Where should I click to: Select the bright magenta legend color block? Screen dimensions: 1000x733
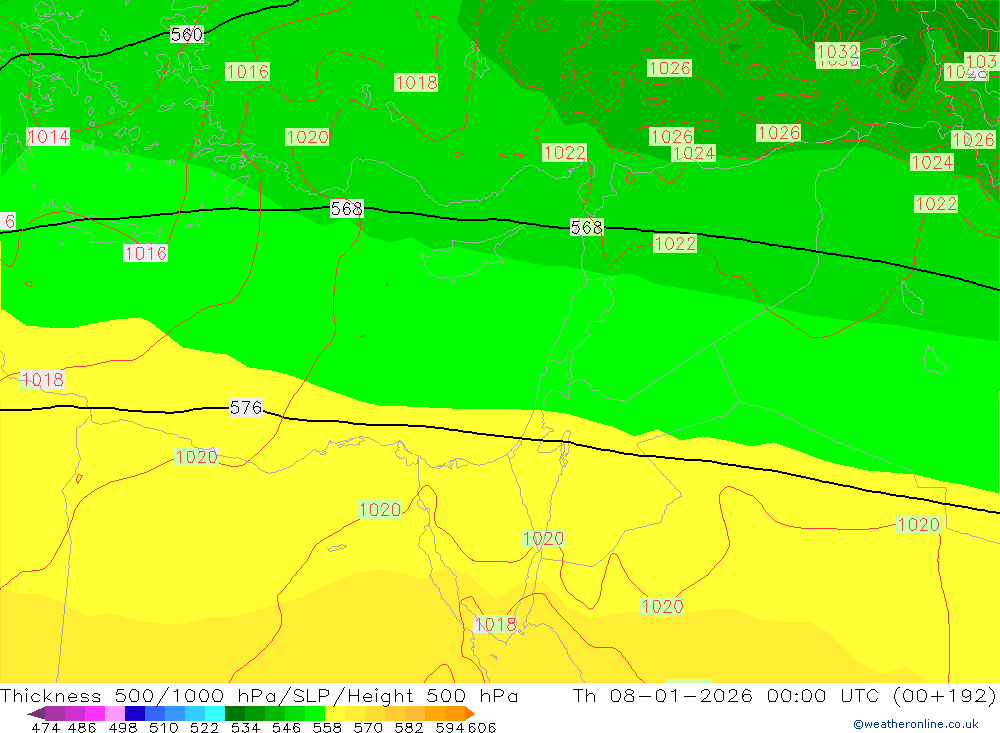point(95,713)
